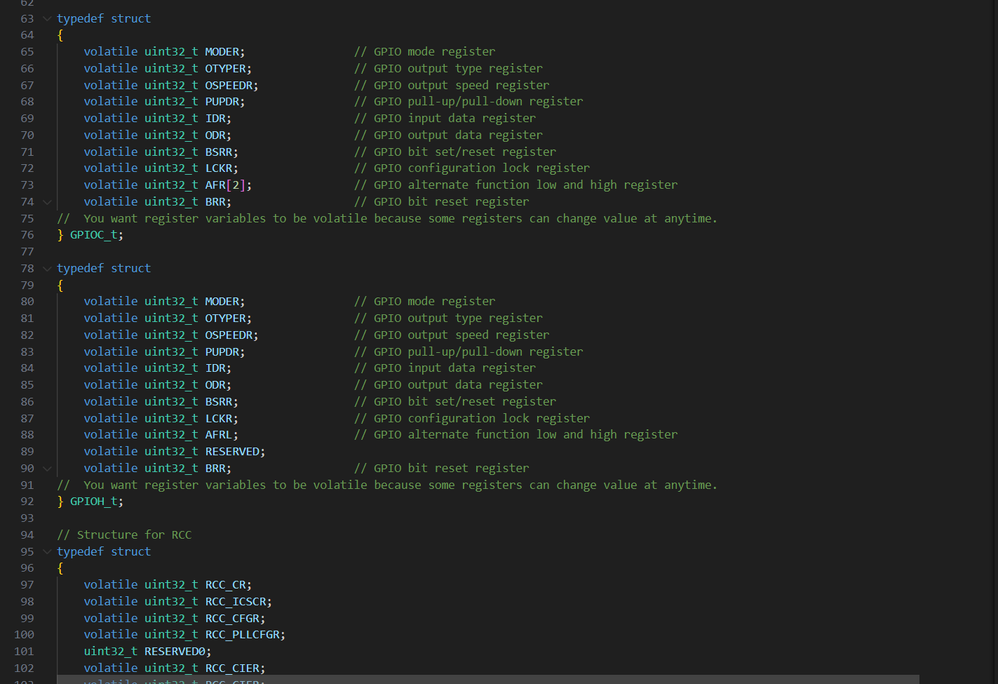Image resolution: width=998 pixels, height=684 pixels.
Task: Collapse the typedef struct starting on line 78
Action: 47,269
